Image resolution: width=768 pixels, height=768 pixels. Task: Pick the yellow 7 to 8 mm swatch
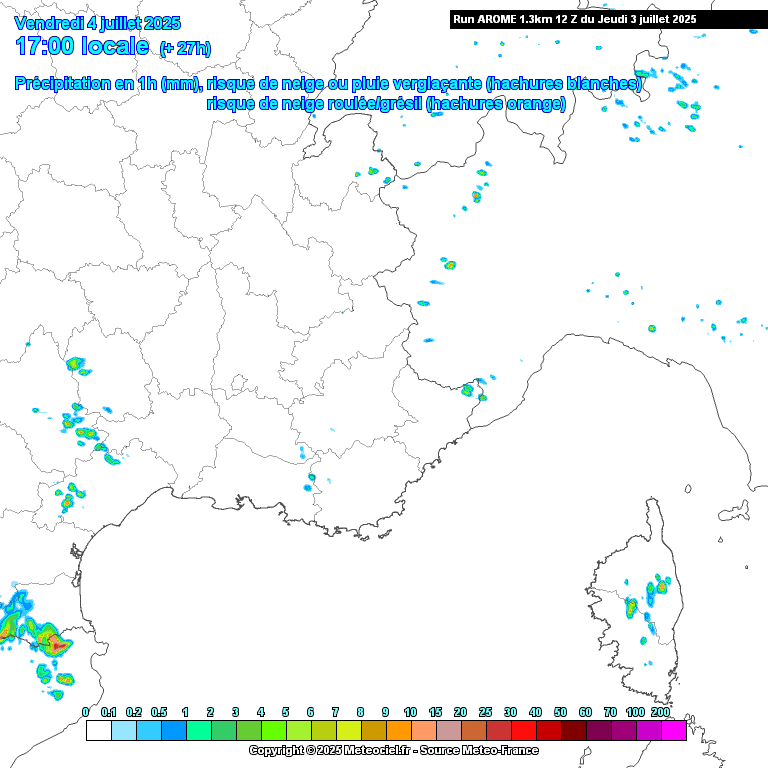click(x=349, y=730)
